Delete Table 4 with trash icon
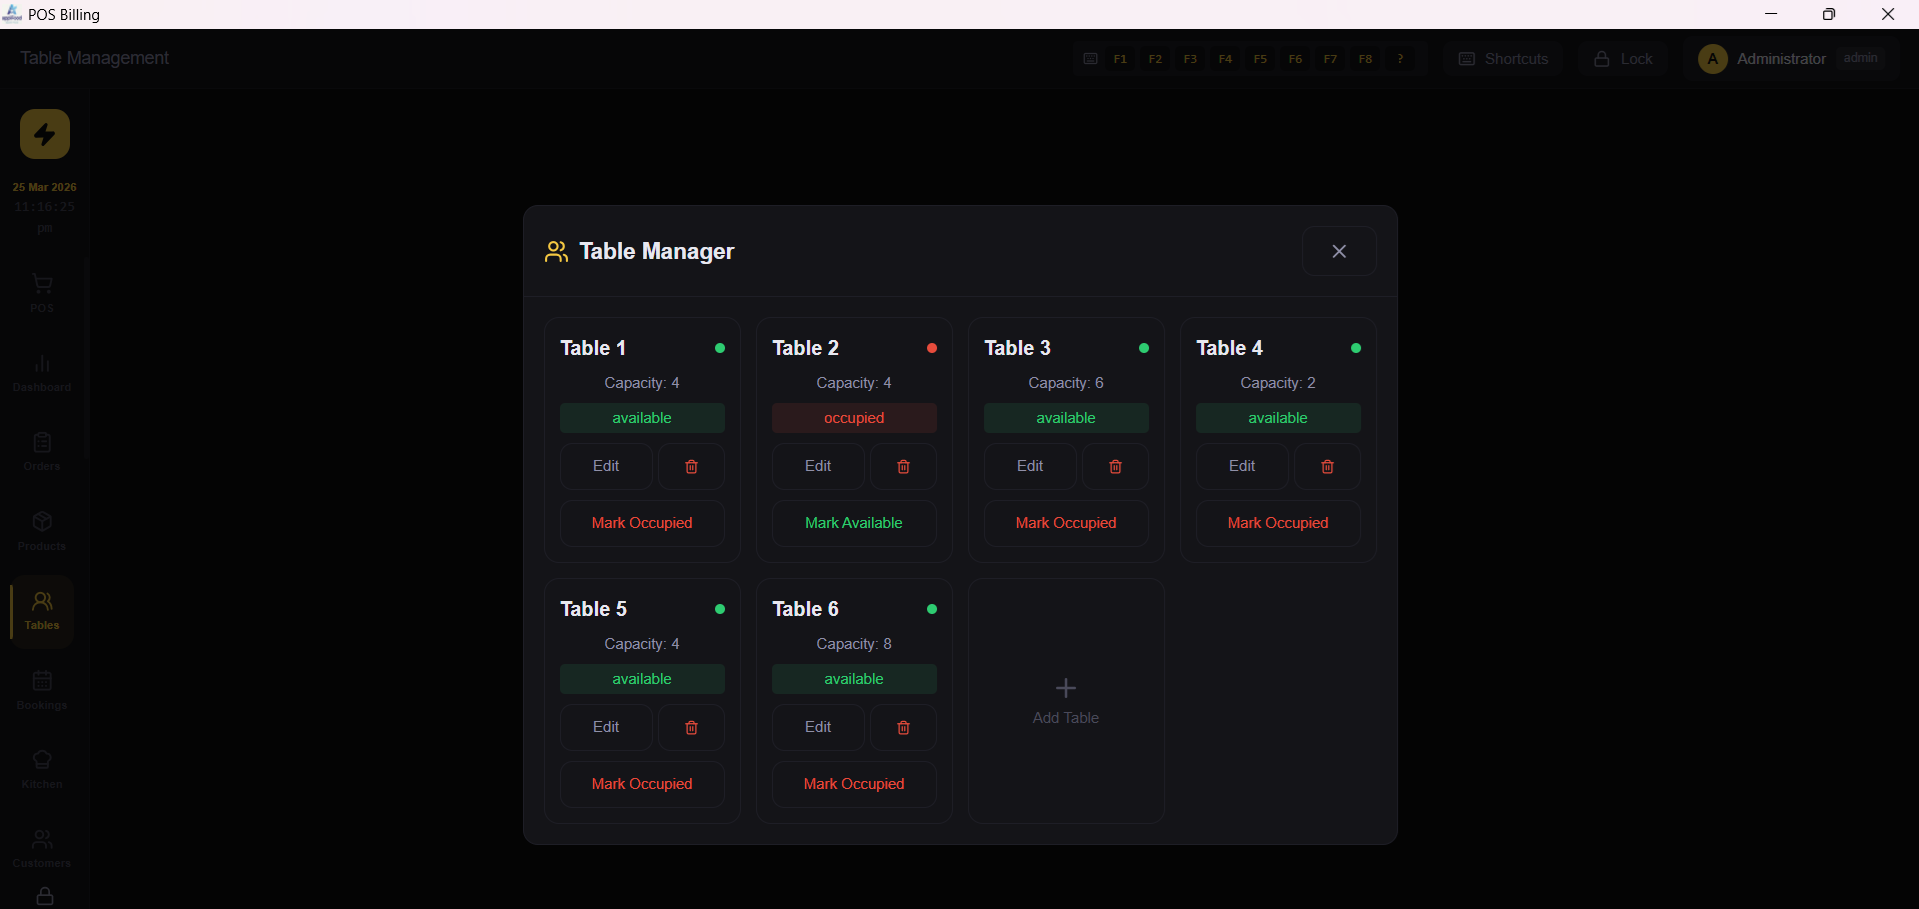The height and width of the screenshot is (909, 1919). (1327, 467)
